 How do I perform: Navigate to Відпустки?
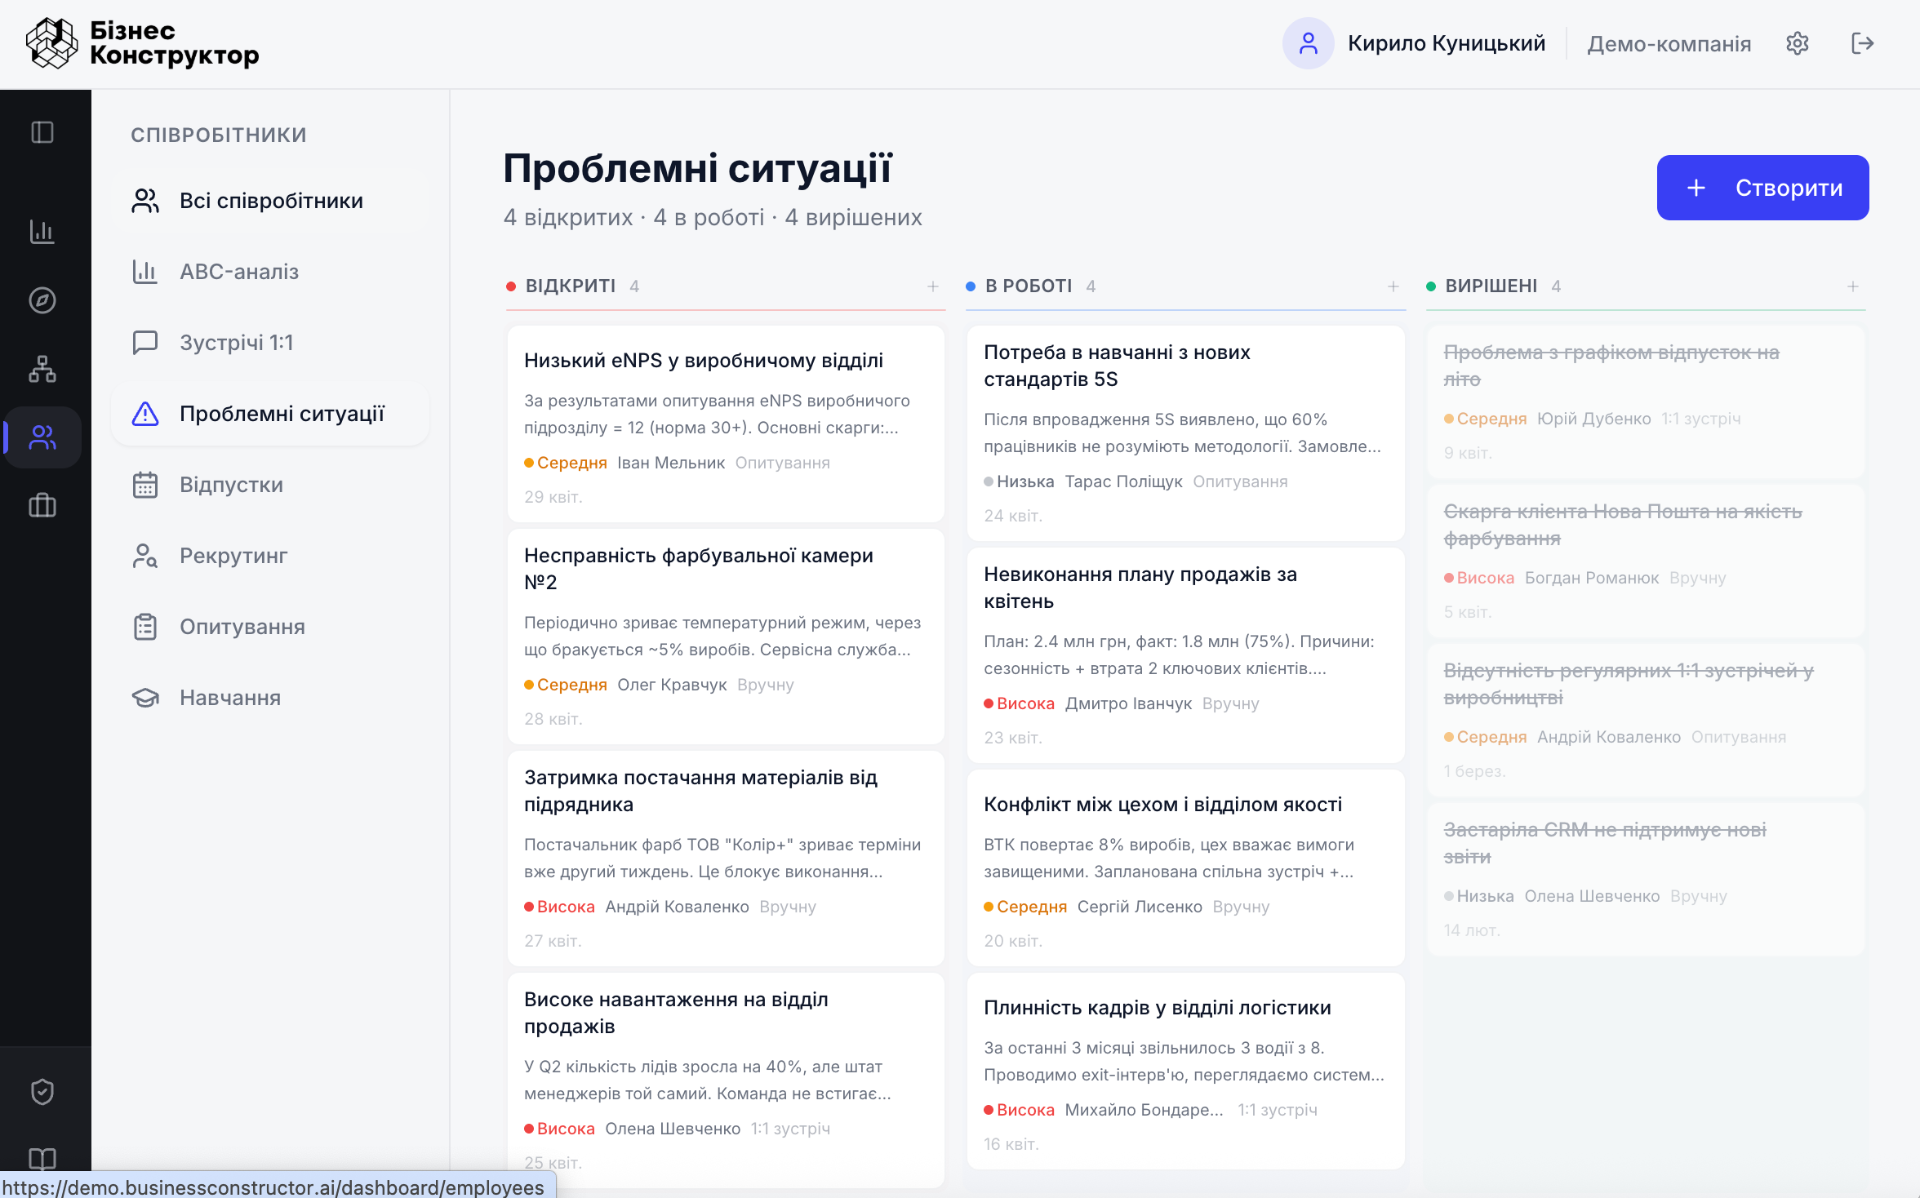pos(270,485)
